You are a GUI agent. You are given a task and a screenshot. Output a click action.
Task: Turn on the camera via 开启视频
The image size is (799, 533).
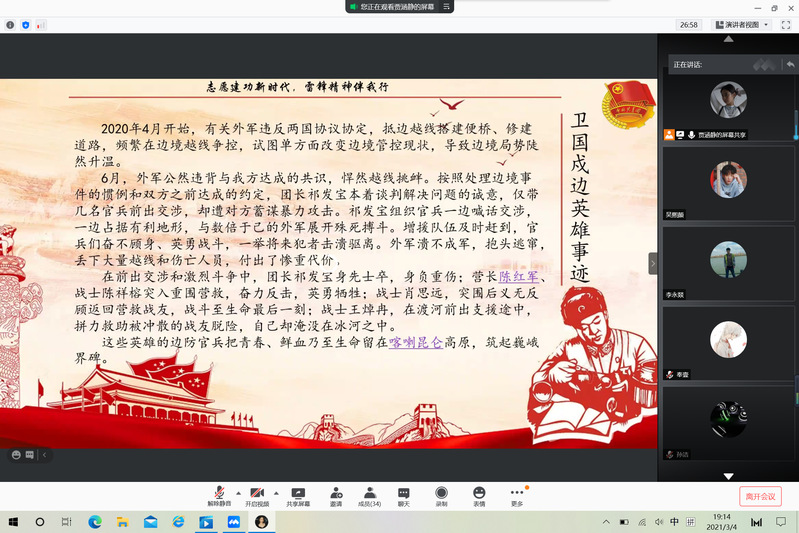(x=259, y=494)
